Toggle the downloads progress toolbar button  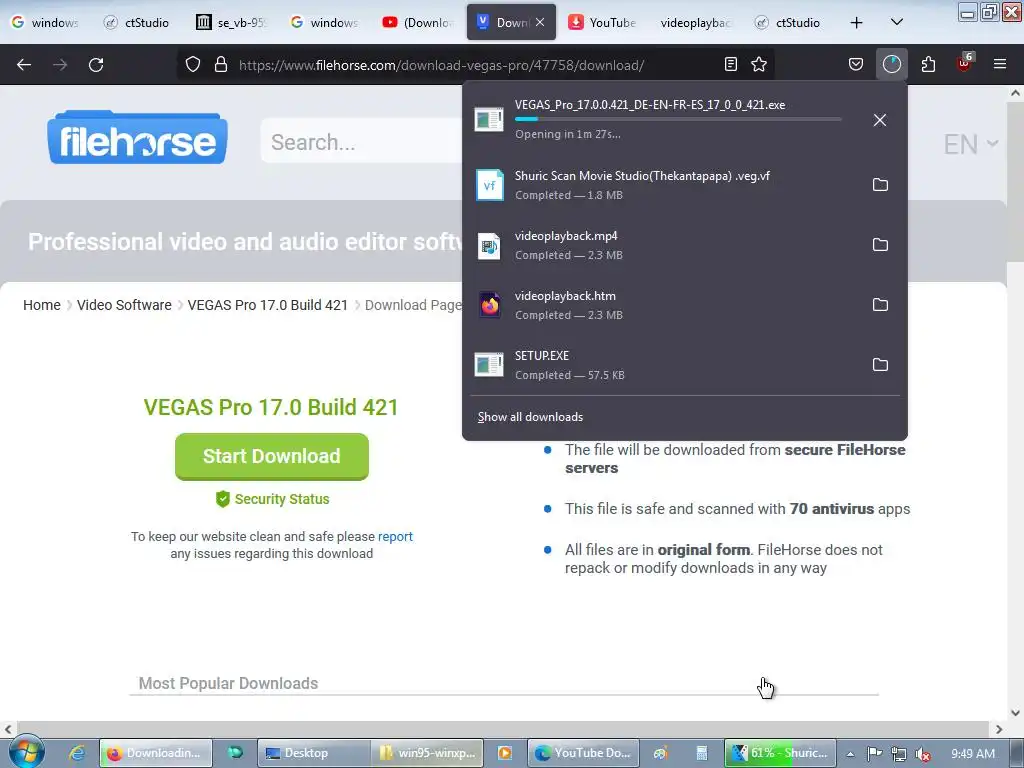click(891, 64)
